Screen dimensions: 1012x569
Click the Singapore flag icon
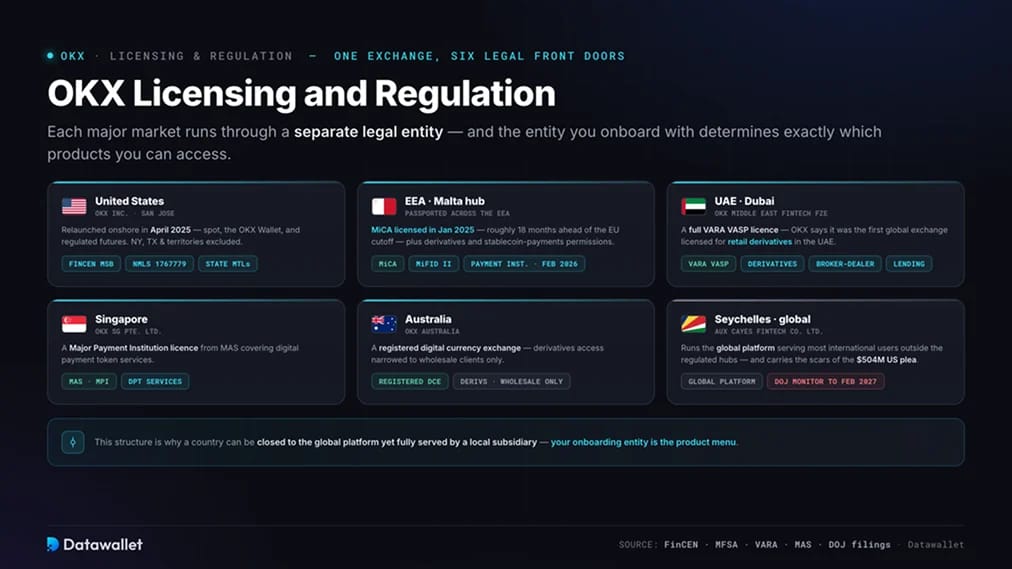tap(74, 324)
